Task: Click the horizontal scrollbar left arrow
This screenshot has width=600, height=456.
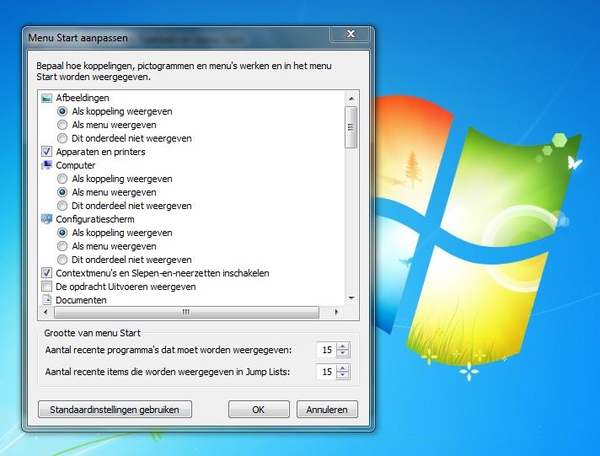Action: click(x=46, y=312)
